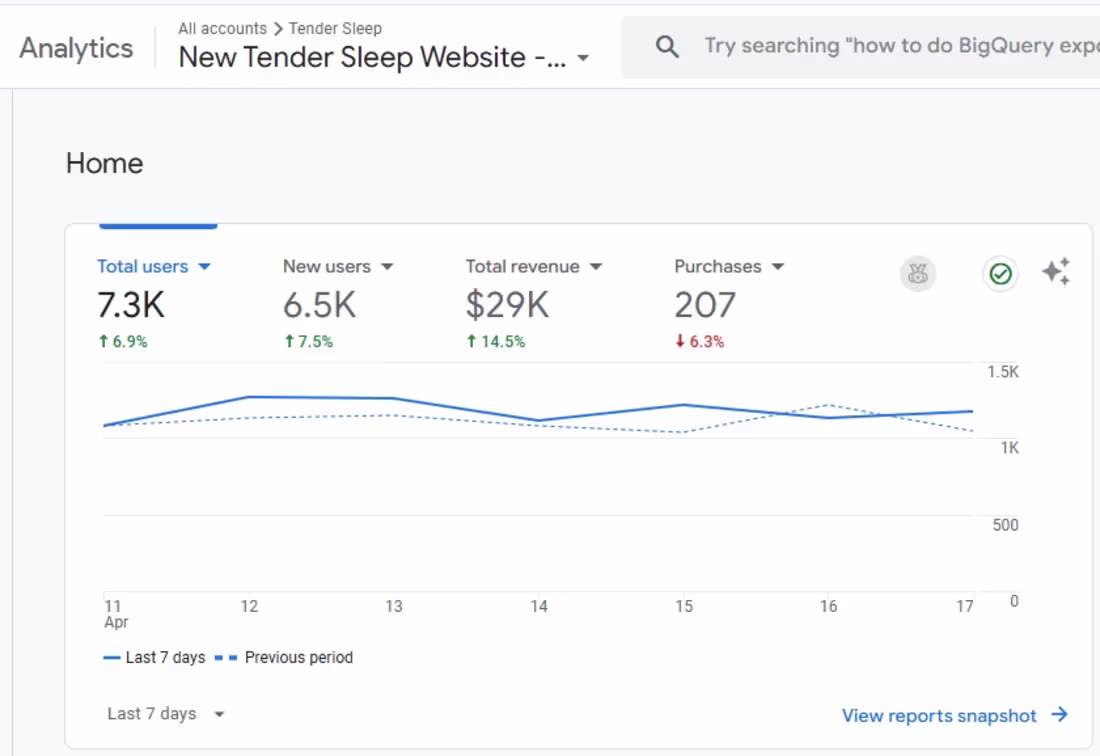Click the All accounts breadcrumb link

click(x=222, y=28)
